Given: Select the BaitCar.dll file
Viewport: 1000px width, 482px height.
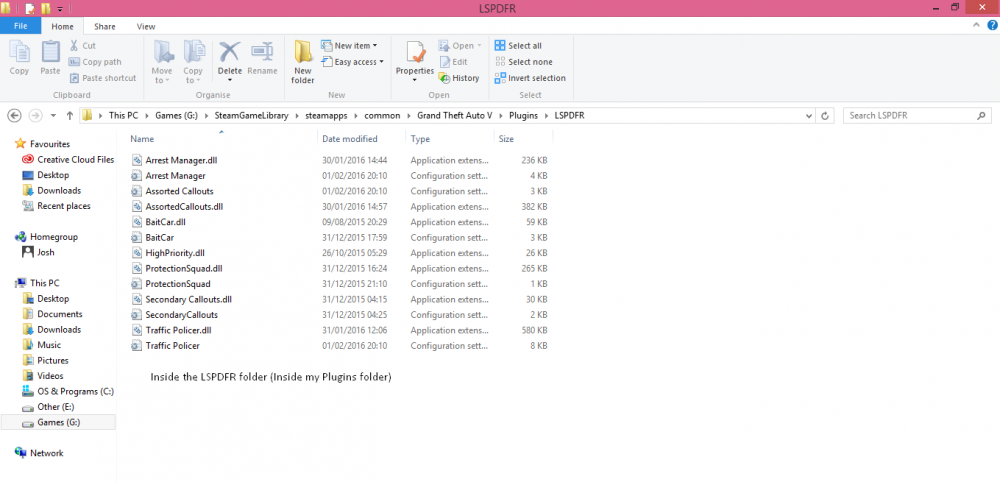Looking at the screenshot, I should pos(158,222).
